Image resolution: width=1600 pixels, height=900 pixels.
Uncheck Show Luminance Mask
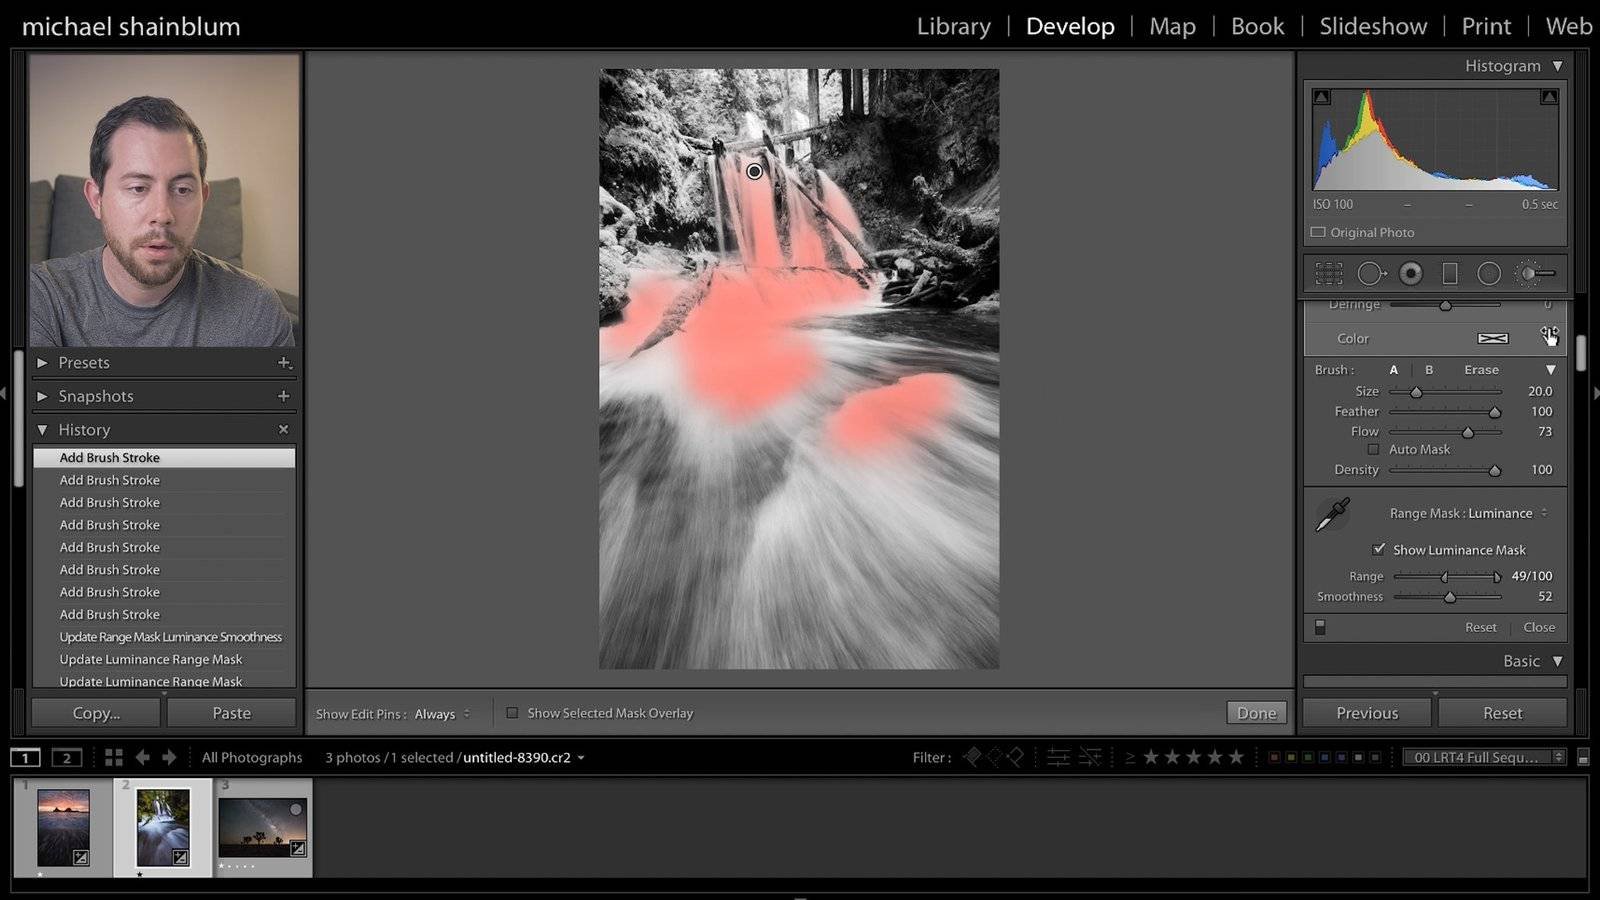pos(1379,549)
